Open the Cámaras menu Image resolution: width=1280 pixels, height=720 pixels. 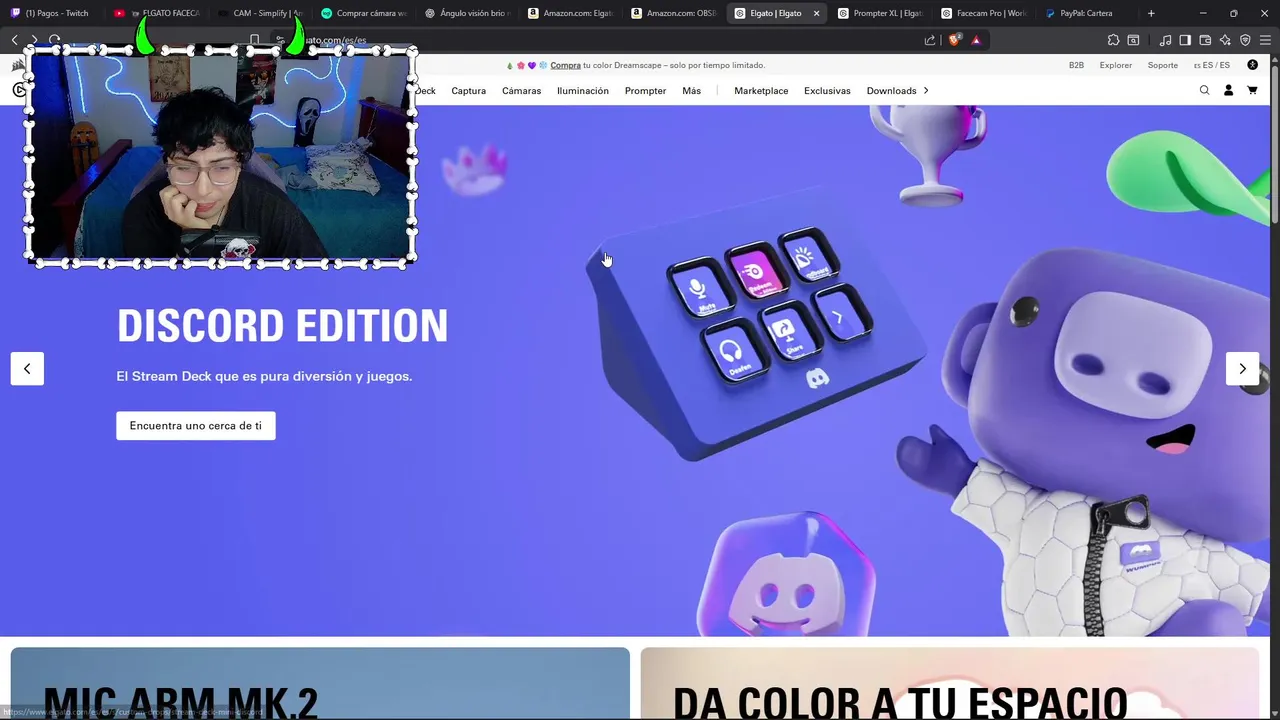[x=521, y=91]
